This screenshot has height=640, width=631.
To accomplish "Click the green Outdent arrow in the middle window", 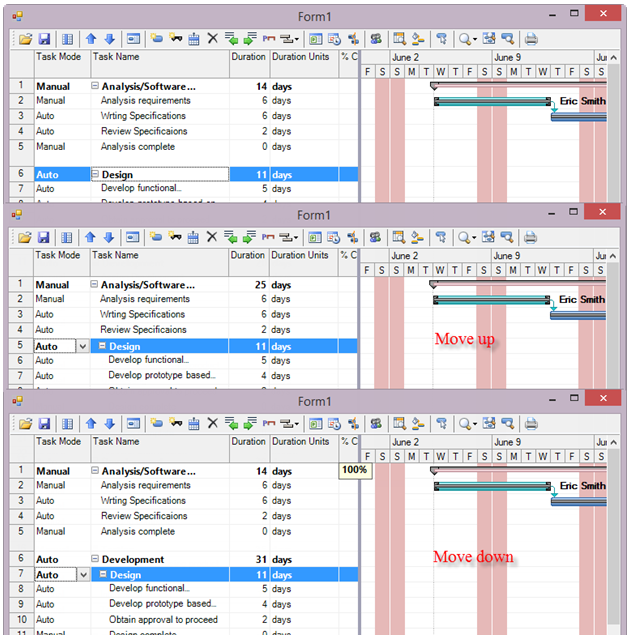I will [230, 237].
